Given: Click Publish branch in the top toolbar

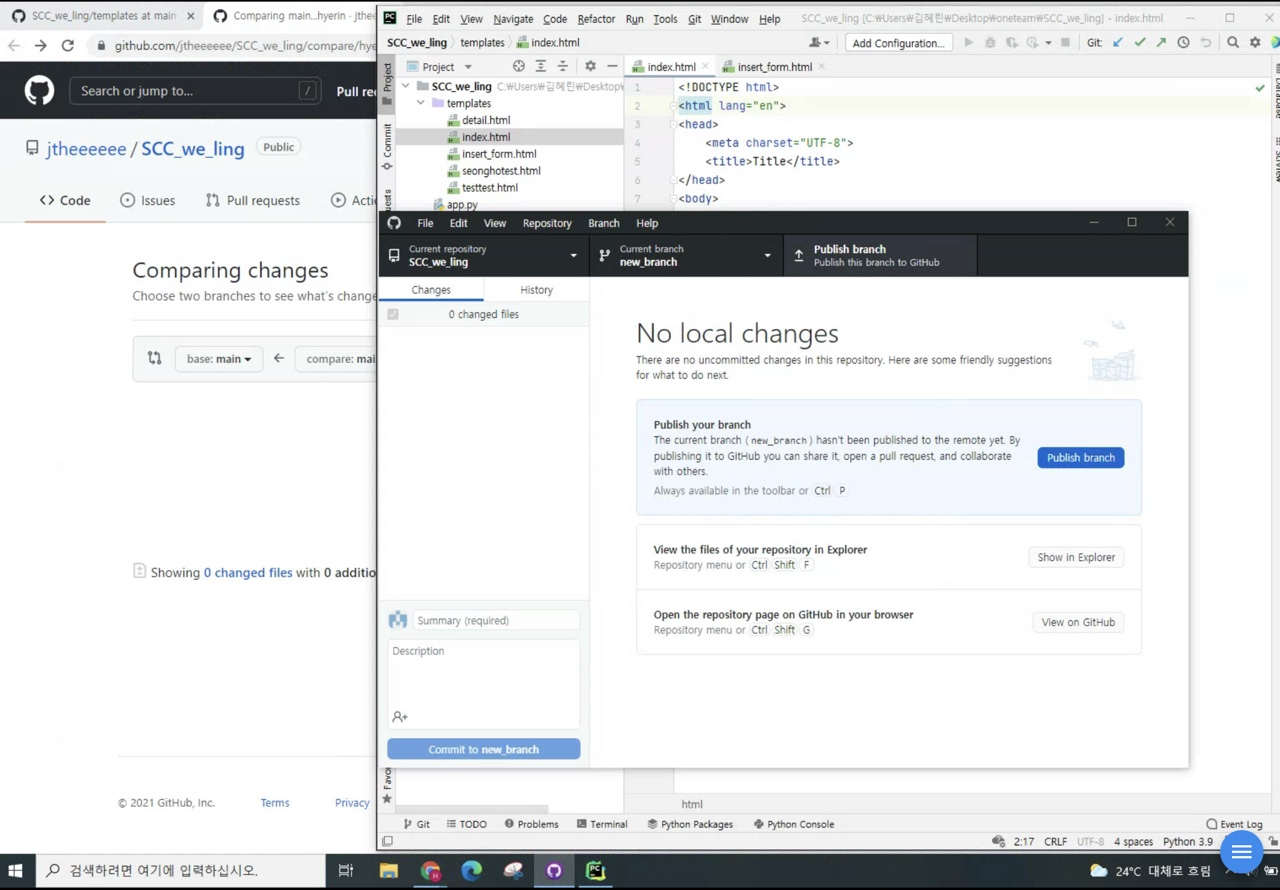Looking at the screenshot, I should [880, 256].
